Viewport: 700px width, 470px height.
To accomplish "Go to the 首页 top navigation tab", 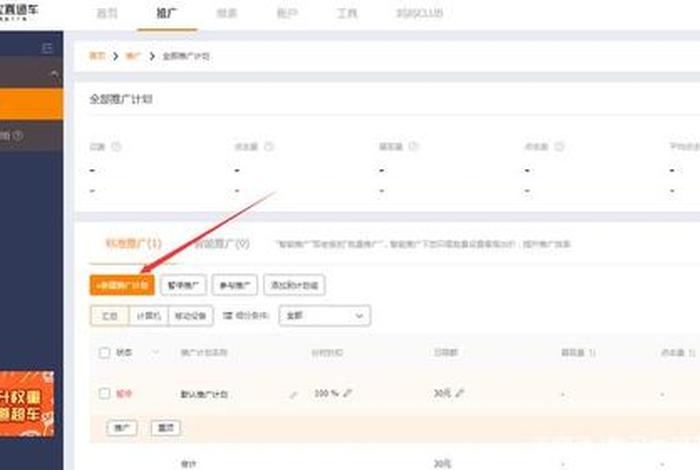I will tap(107, 13).
